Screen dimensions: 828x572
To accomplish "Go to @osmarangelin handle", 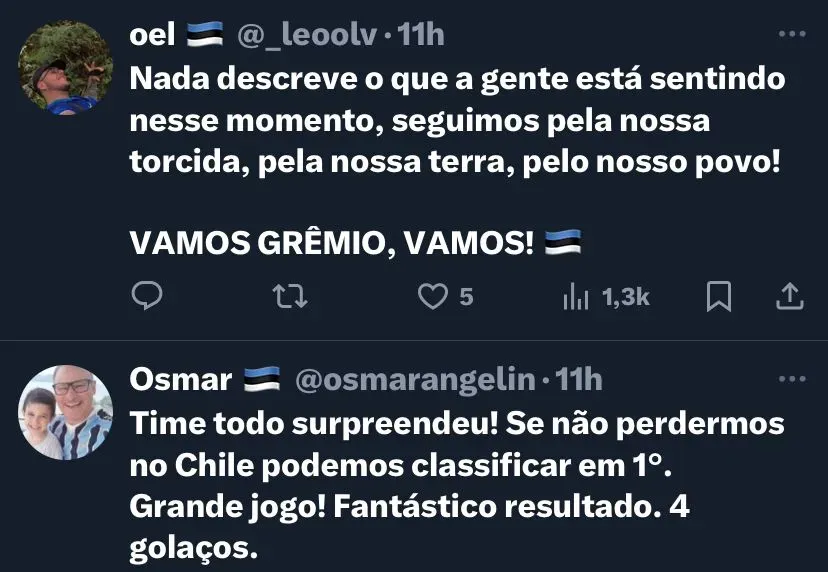I will tap(414, 380).
